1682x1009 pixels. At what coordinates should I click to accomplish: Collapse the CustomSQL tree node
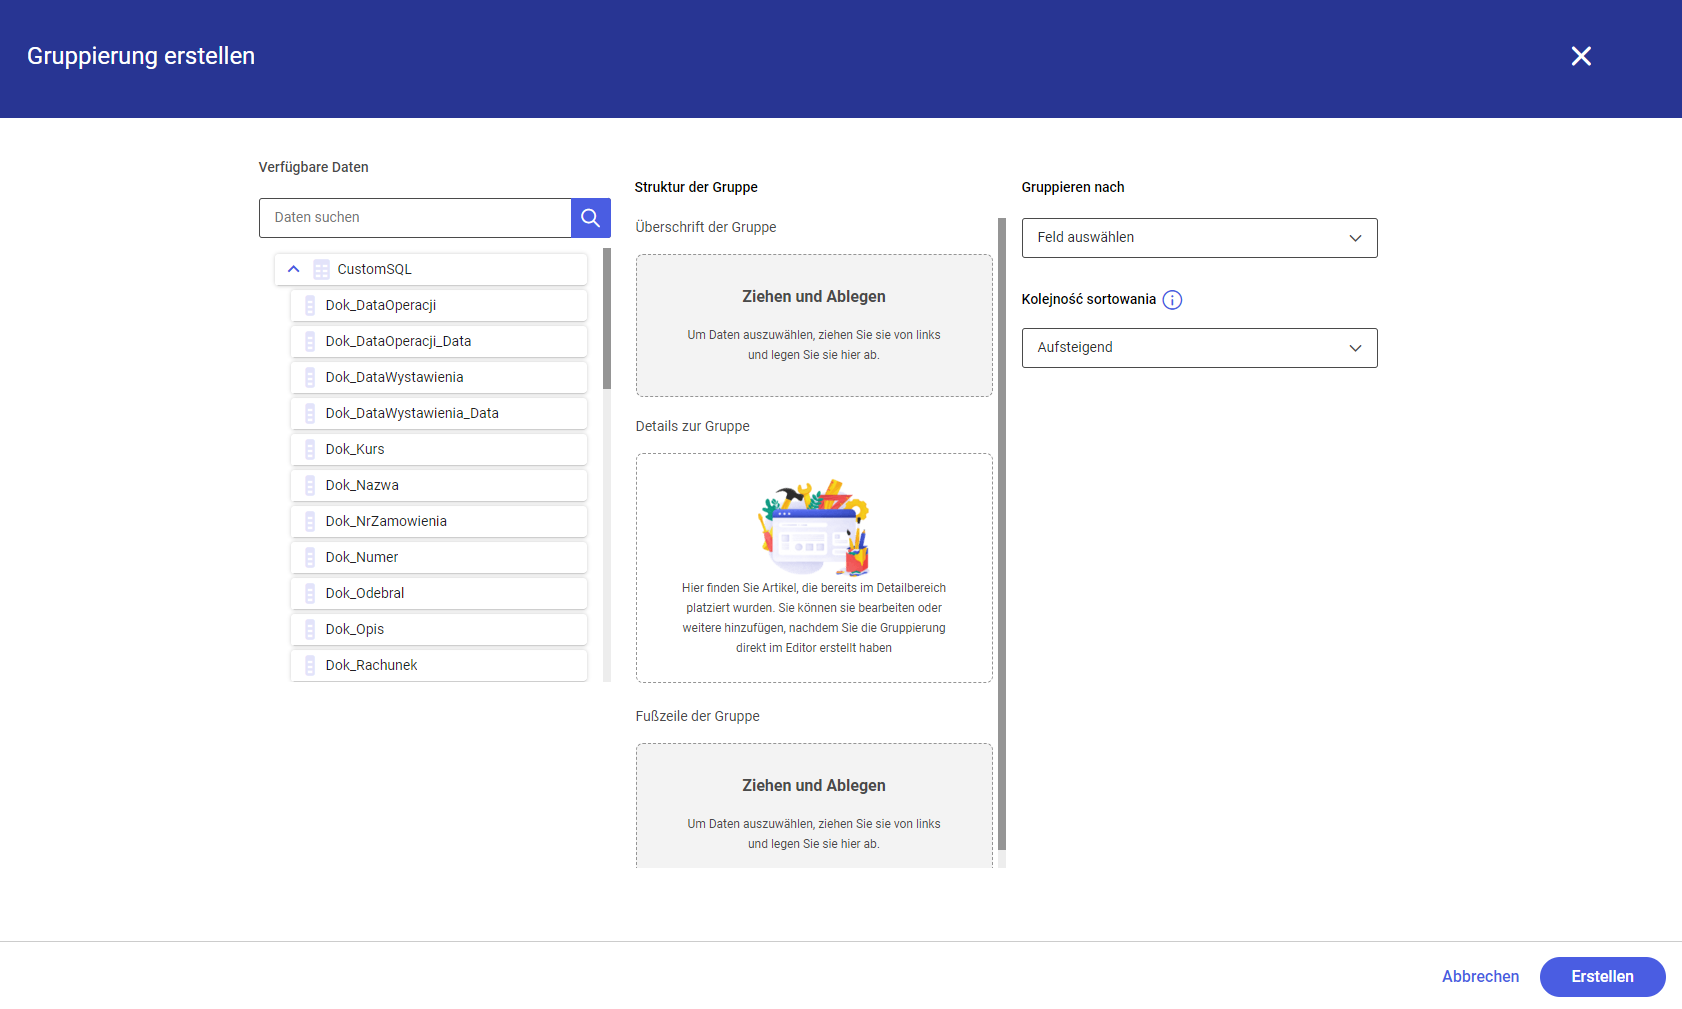point(294,270)
